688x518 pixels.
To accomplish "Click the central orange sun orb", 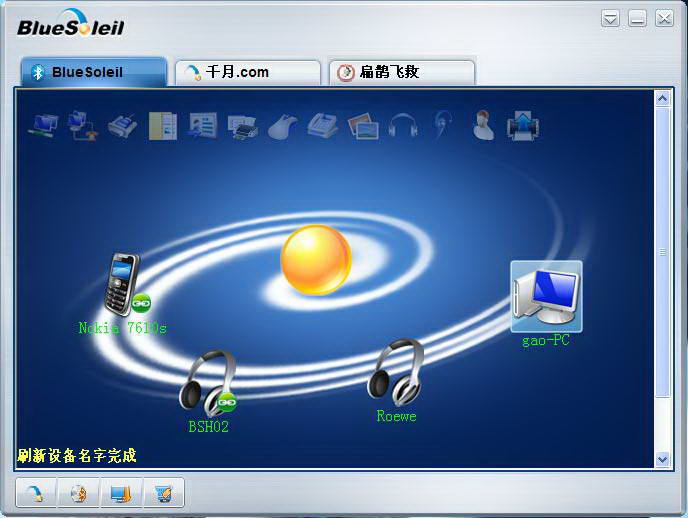I will point(316,260).
